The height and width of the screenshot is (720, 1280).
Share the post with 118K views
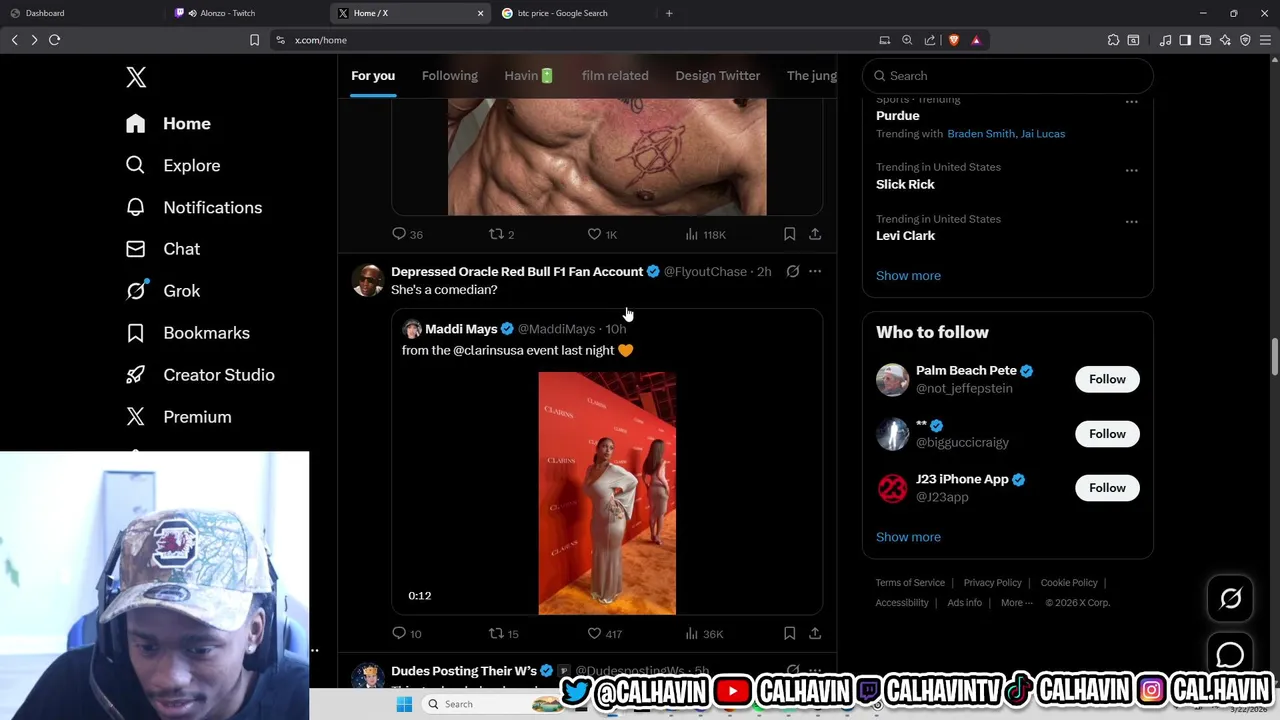pyautogui.click(x=815, y=234)
